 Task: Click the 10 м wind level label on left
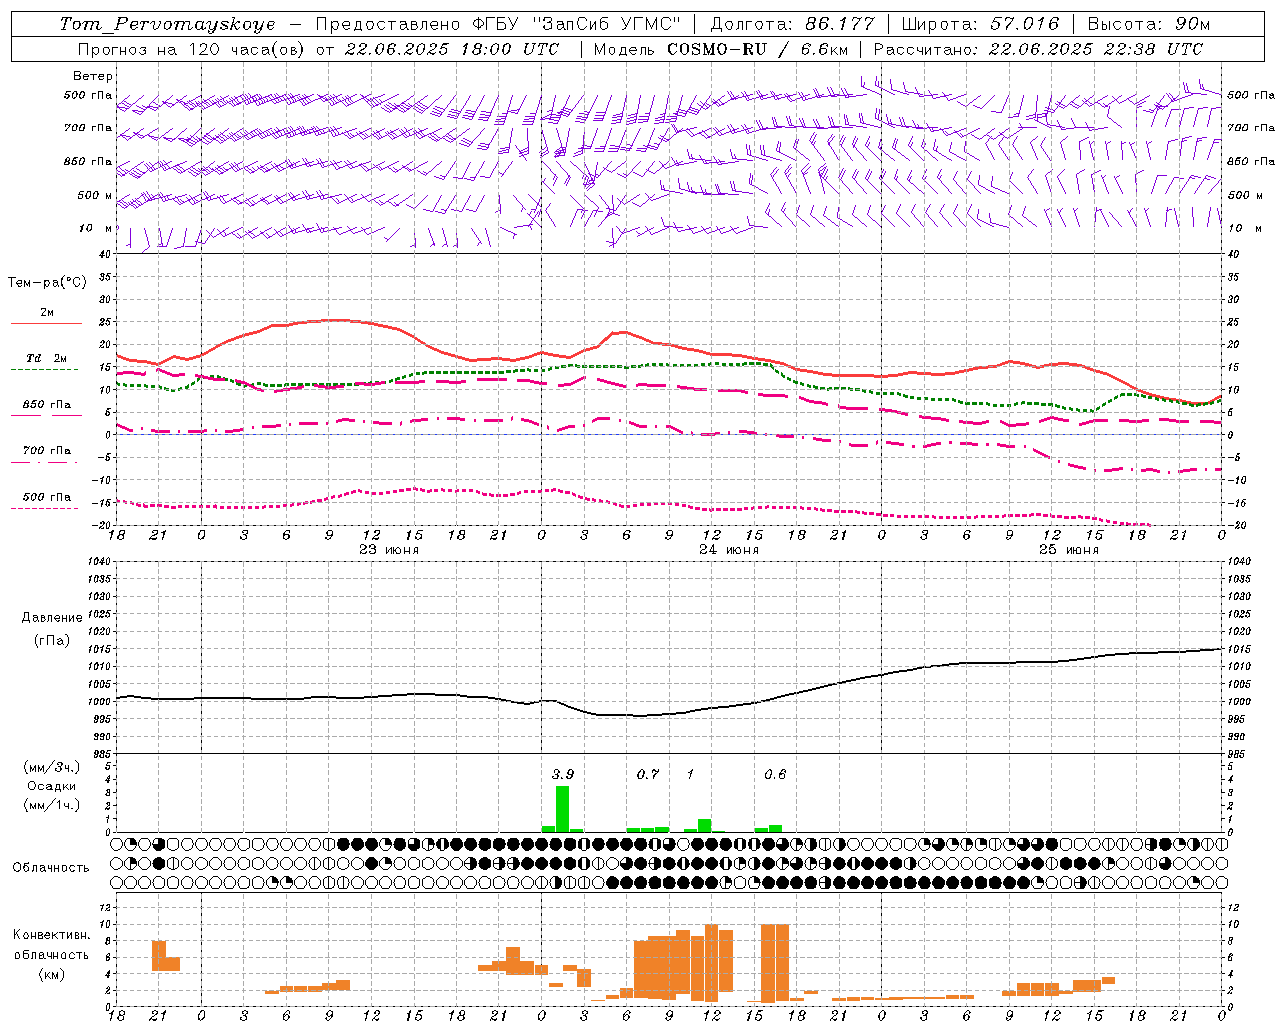(x=96, y=228)
